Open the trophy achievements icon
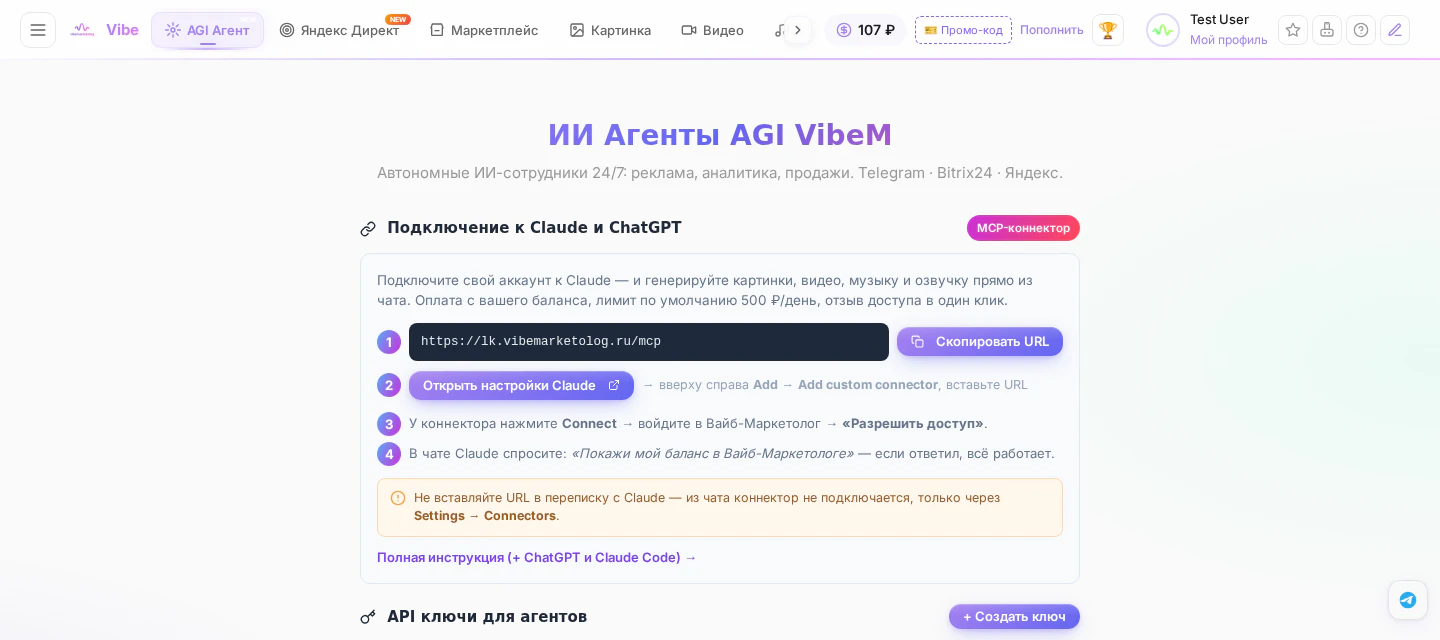The image size is (1440, 640). [x=1107, y=30]
